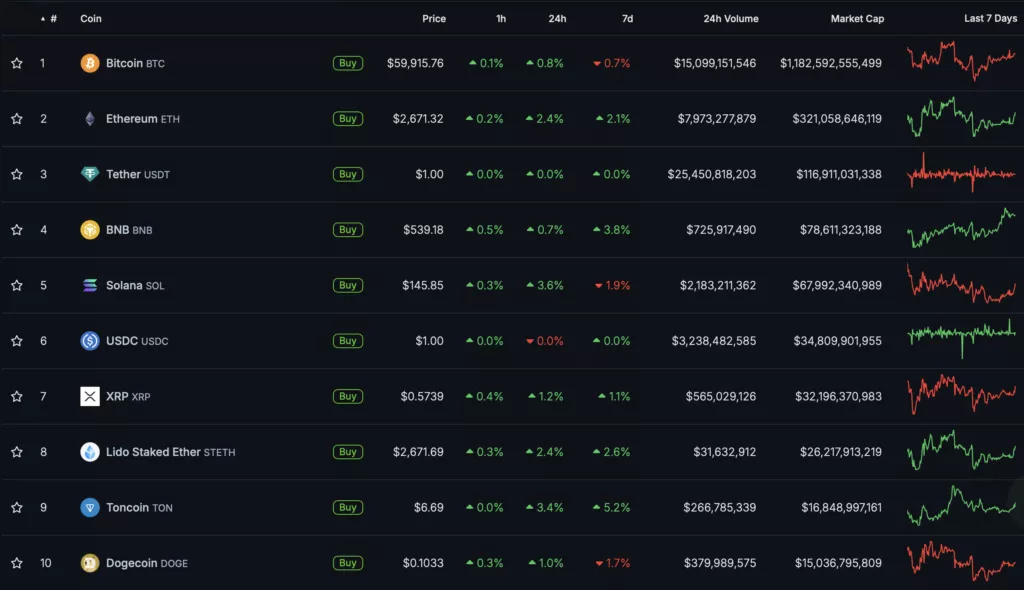Screen dimensions: 1024x590
Task: Open BNB's last 7 days sparkline chart
Action: (x=960, y=229)
